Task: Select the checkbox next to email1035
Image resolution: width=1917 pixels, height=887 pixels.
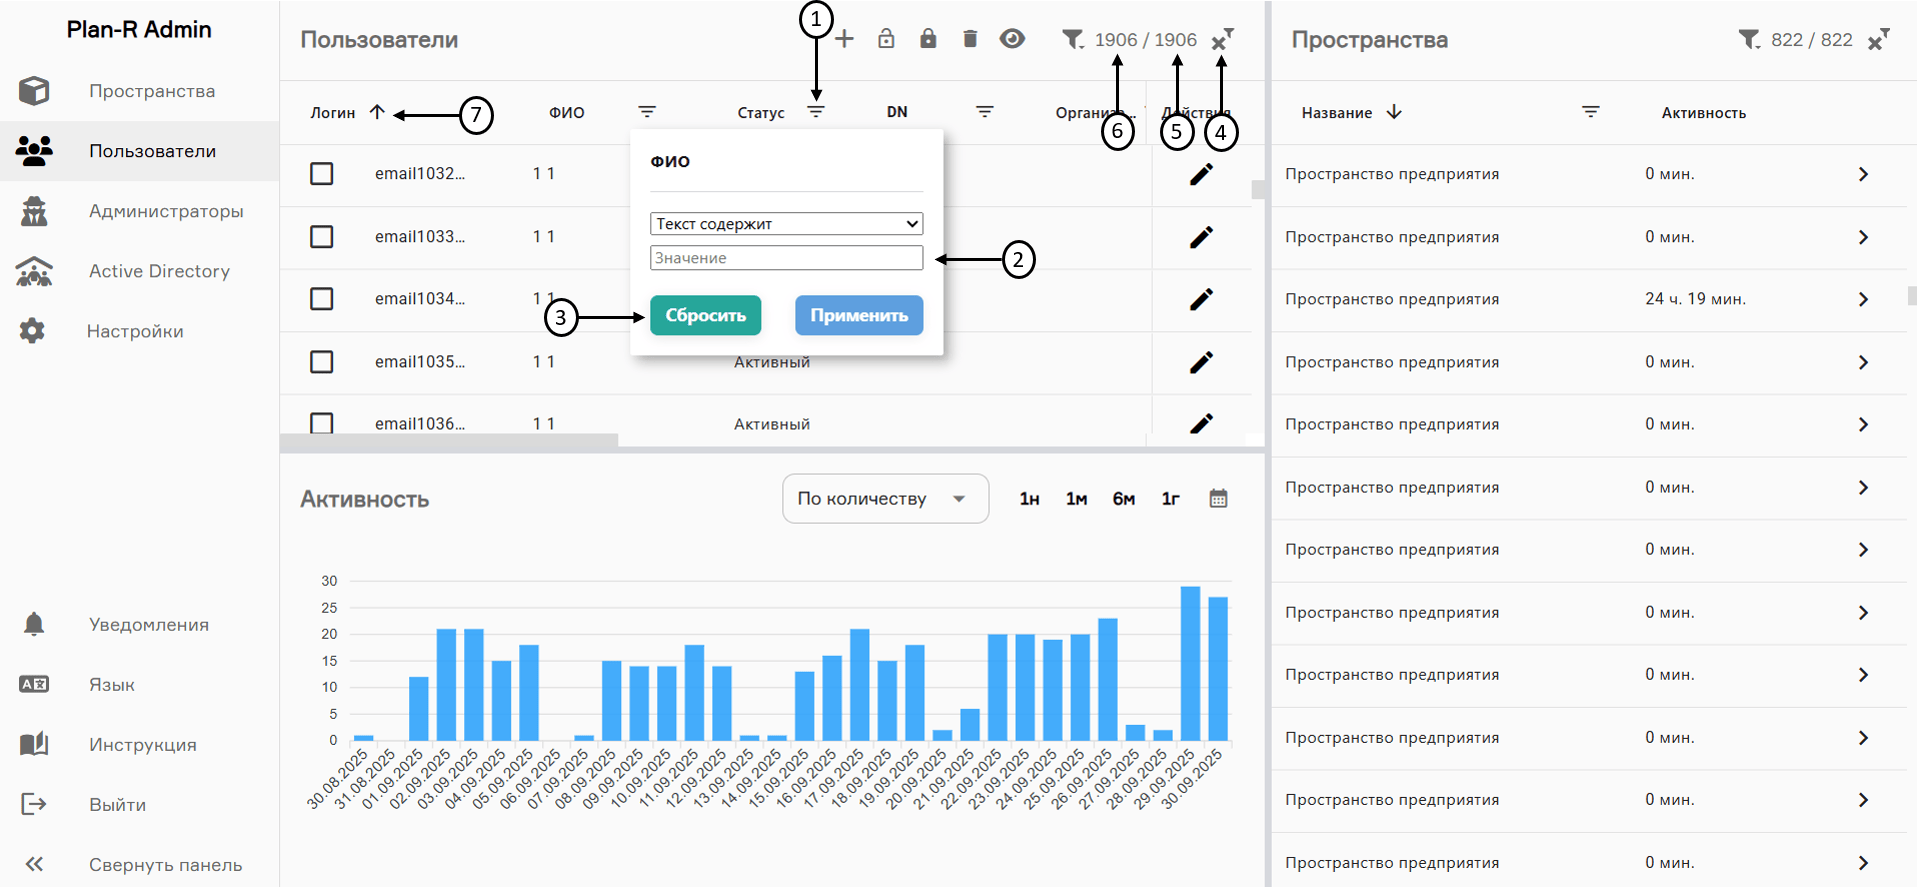Action: pyautogui.click(x=322, y=362)
